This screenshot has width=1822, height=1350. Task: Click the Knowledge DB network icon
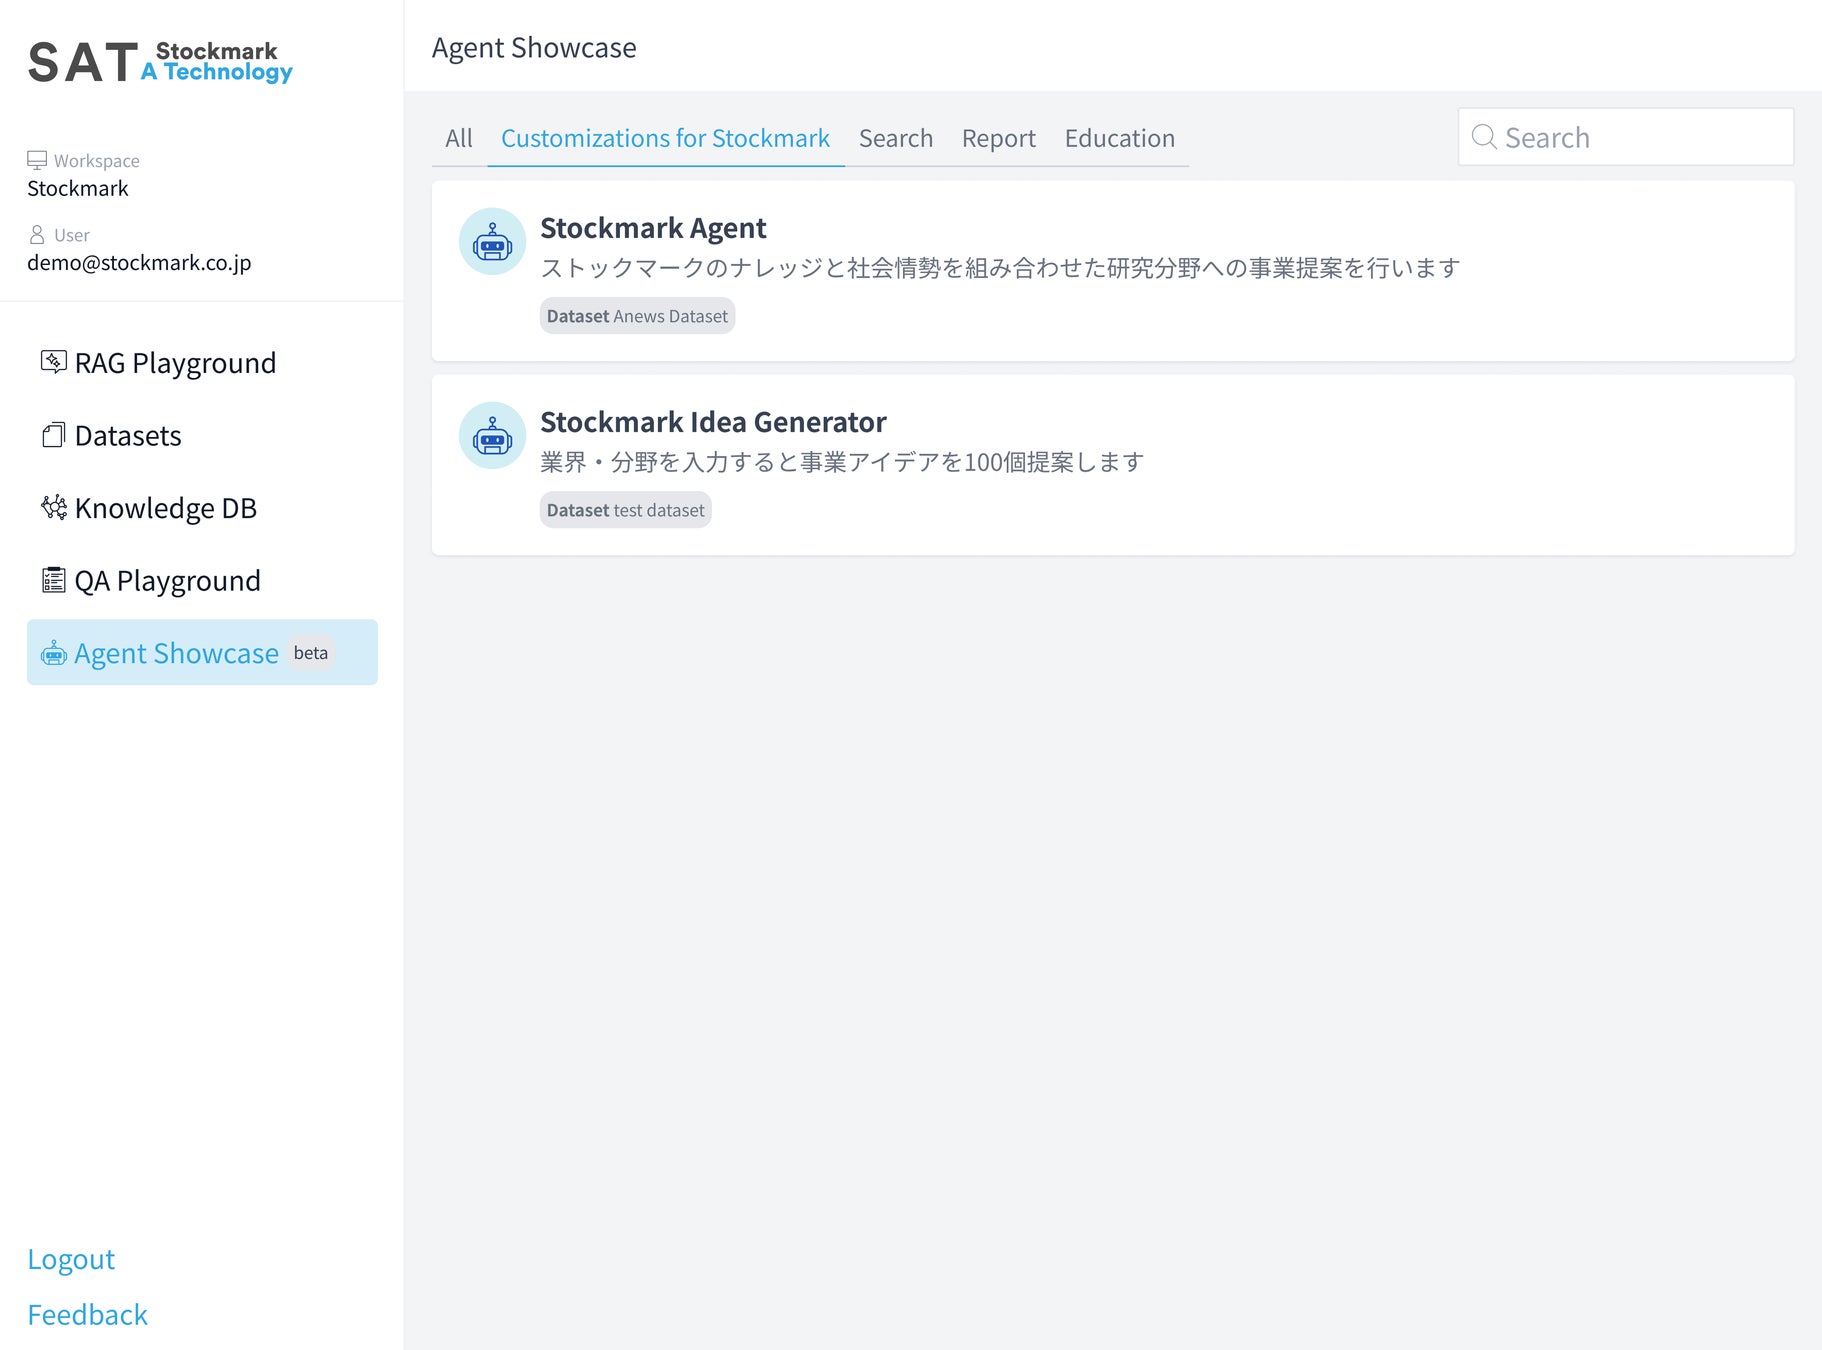(x=54, y=508)
